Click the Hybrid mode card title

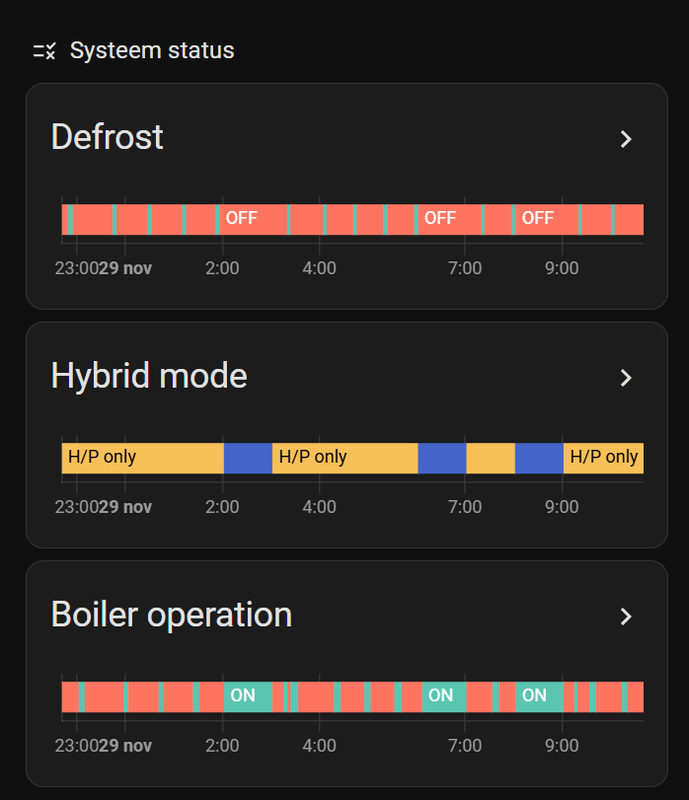[149, 376]
